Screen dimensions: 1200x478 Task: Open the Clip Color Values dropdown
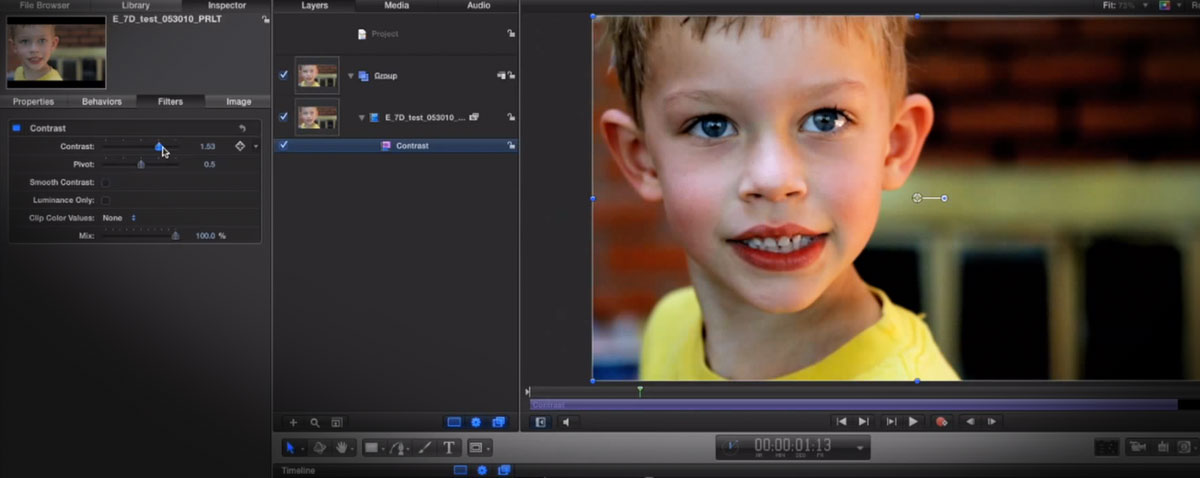[x=119, y=217]
